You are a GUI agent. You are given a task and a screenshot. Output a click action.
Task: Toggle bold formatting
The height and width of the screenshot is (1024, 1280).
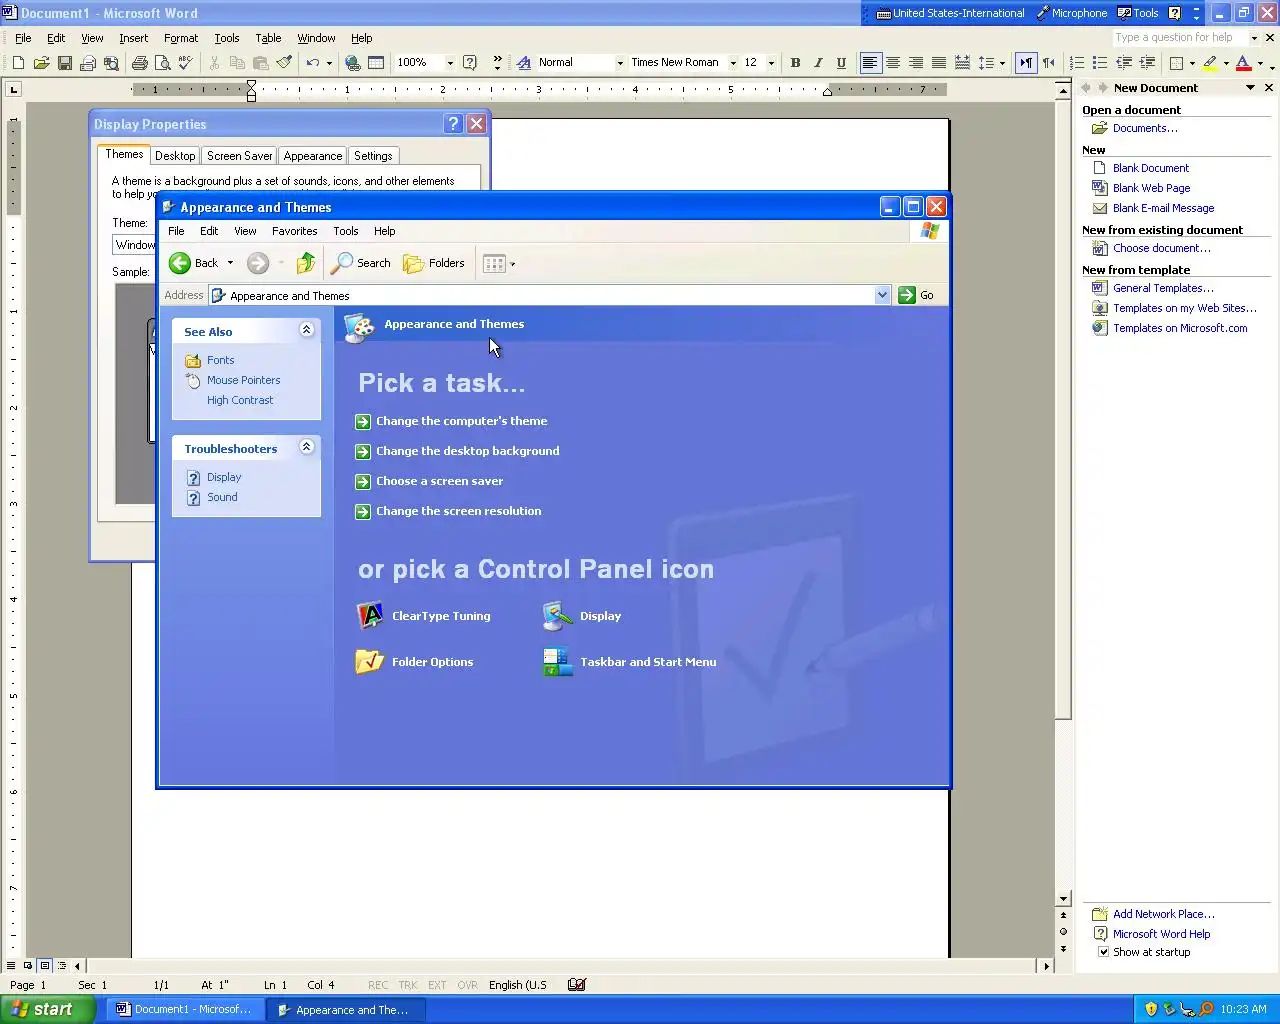coord(795,63)
